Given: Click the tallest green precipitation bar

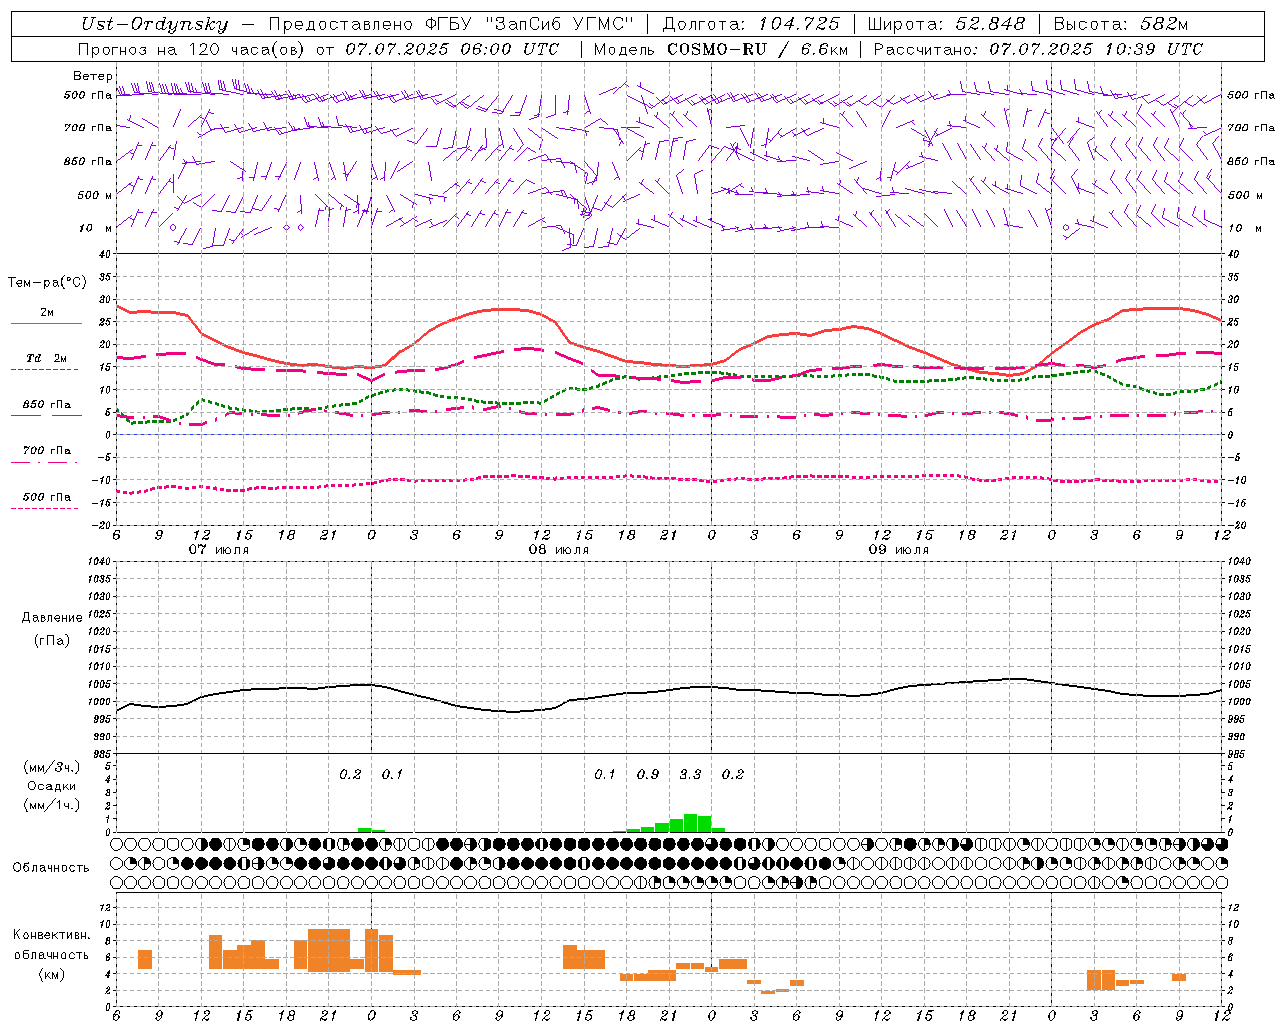Looking at the screenshot, I should point(690,823).
